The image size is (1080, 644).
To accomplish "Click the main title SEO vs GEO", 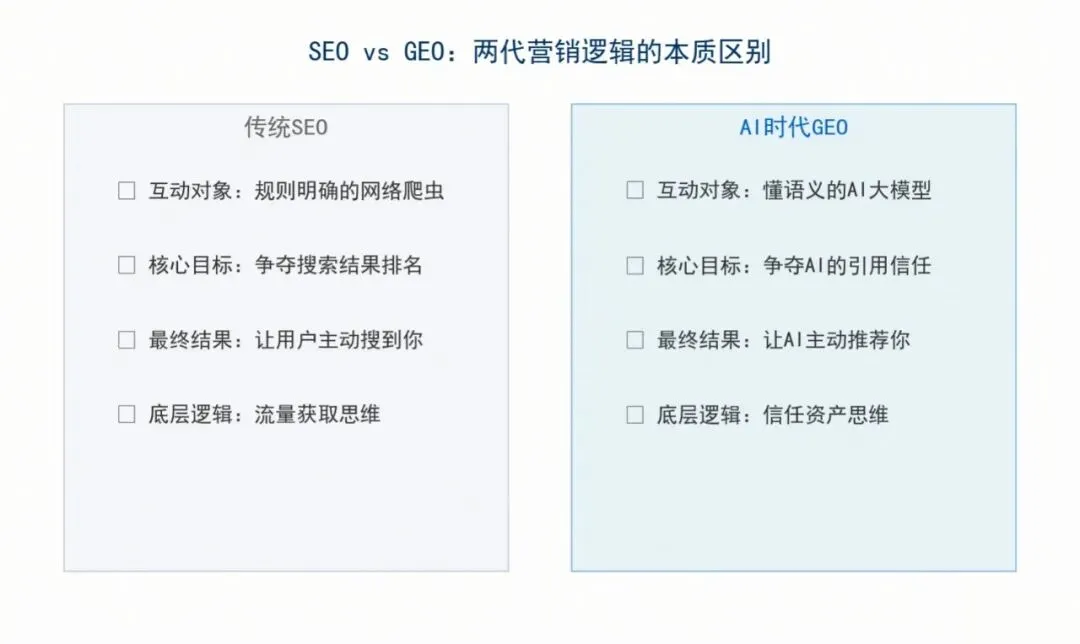I will (x=539, y=52).
